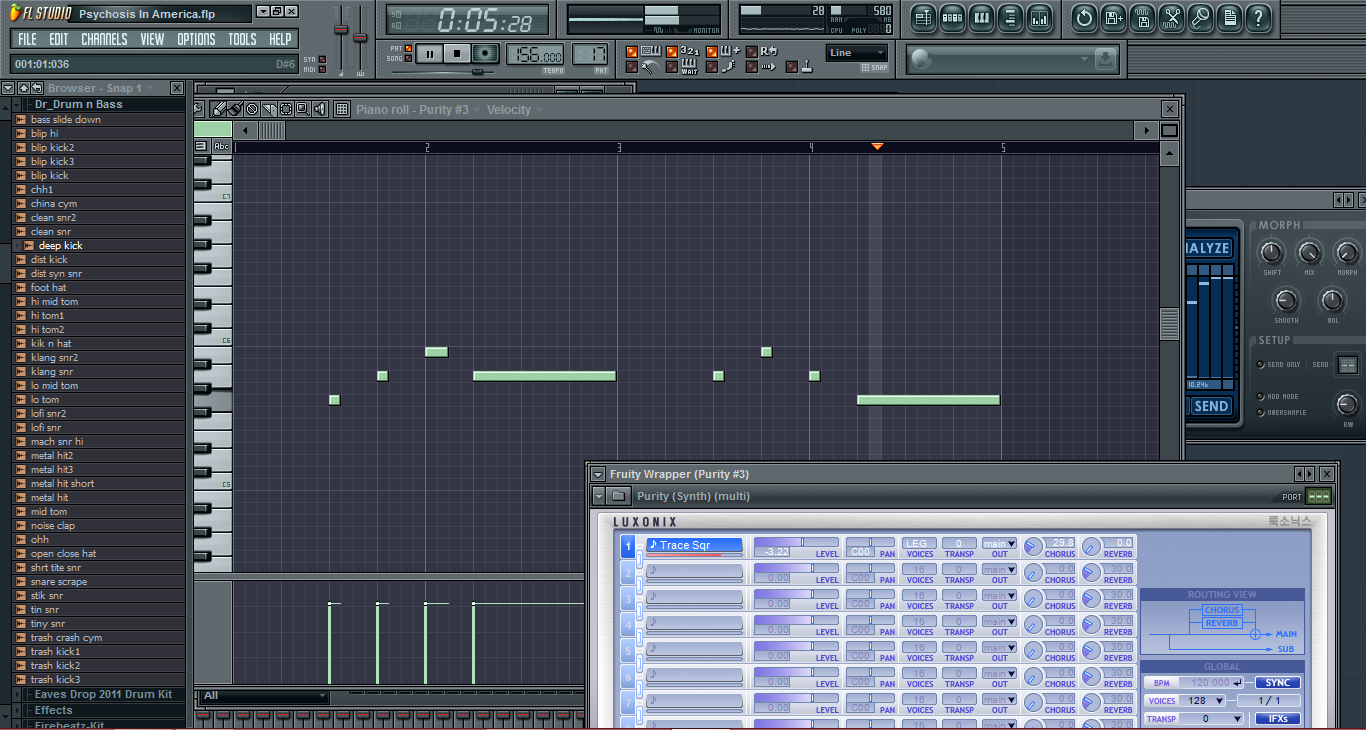Screen dimensions: 1366x730
Task: Click the Stop button in transport
Action: pyautogui.click(x=457, y=54)
